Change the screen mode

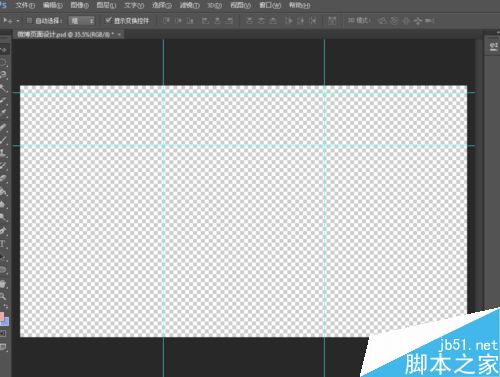[x=3, y=347]
